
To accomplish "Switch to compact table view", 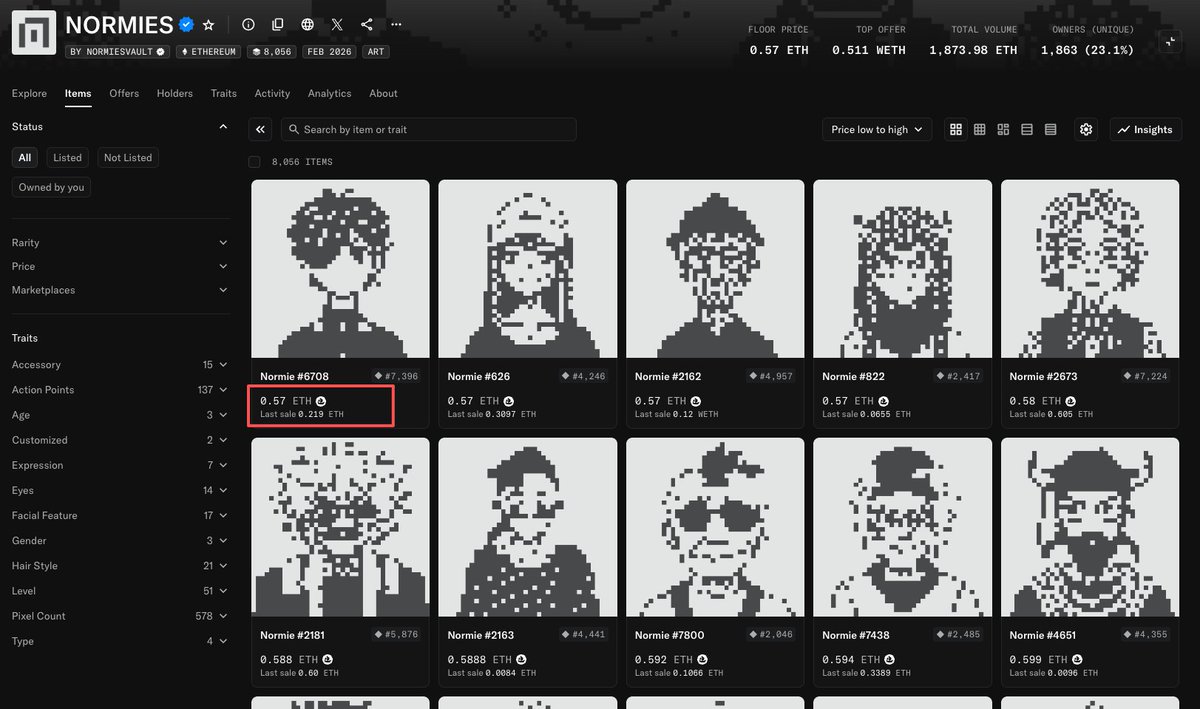I will pos(1051,129).
